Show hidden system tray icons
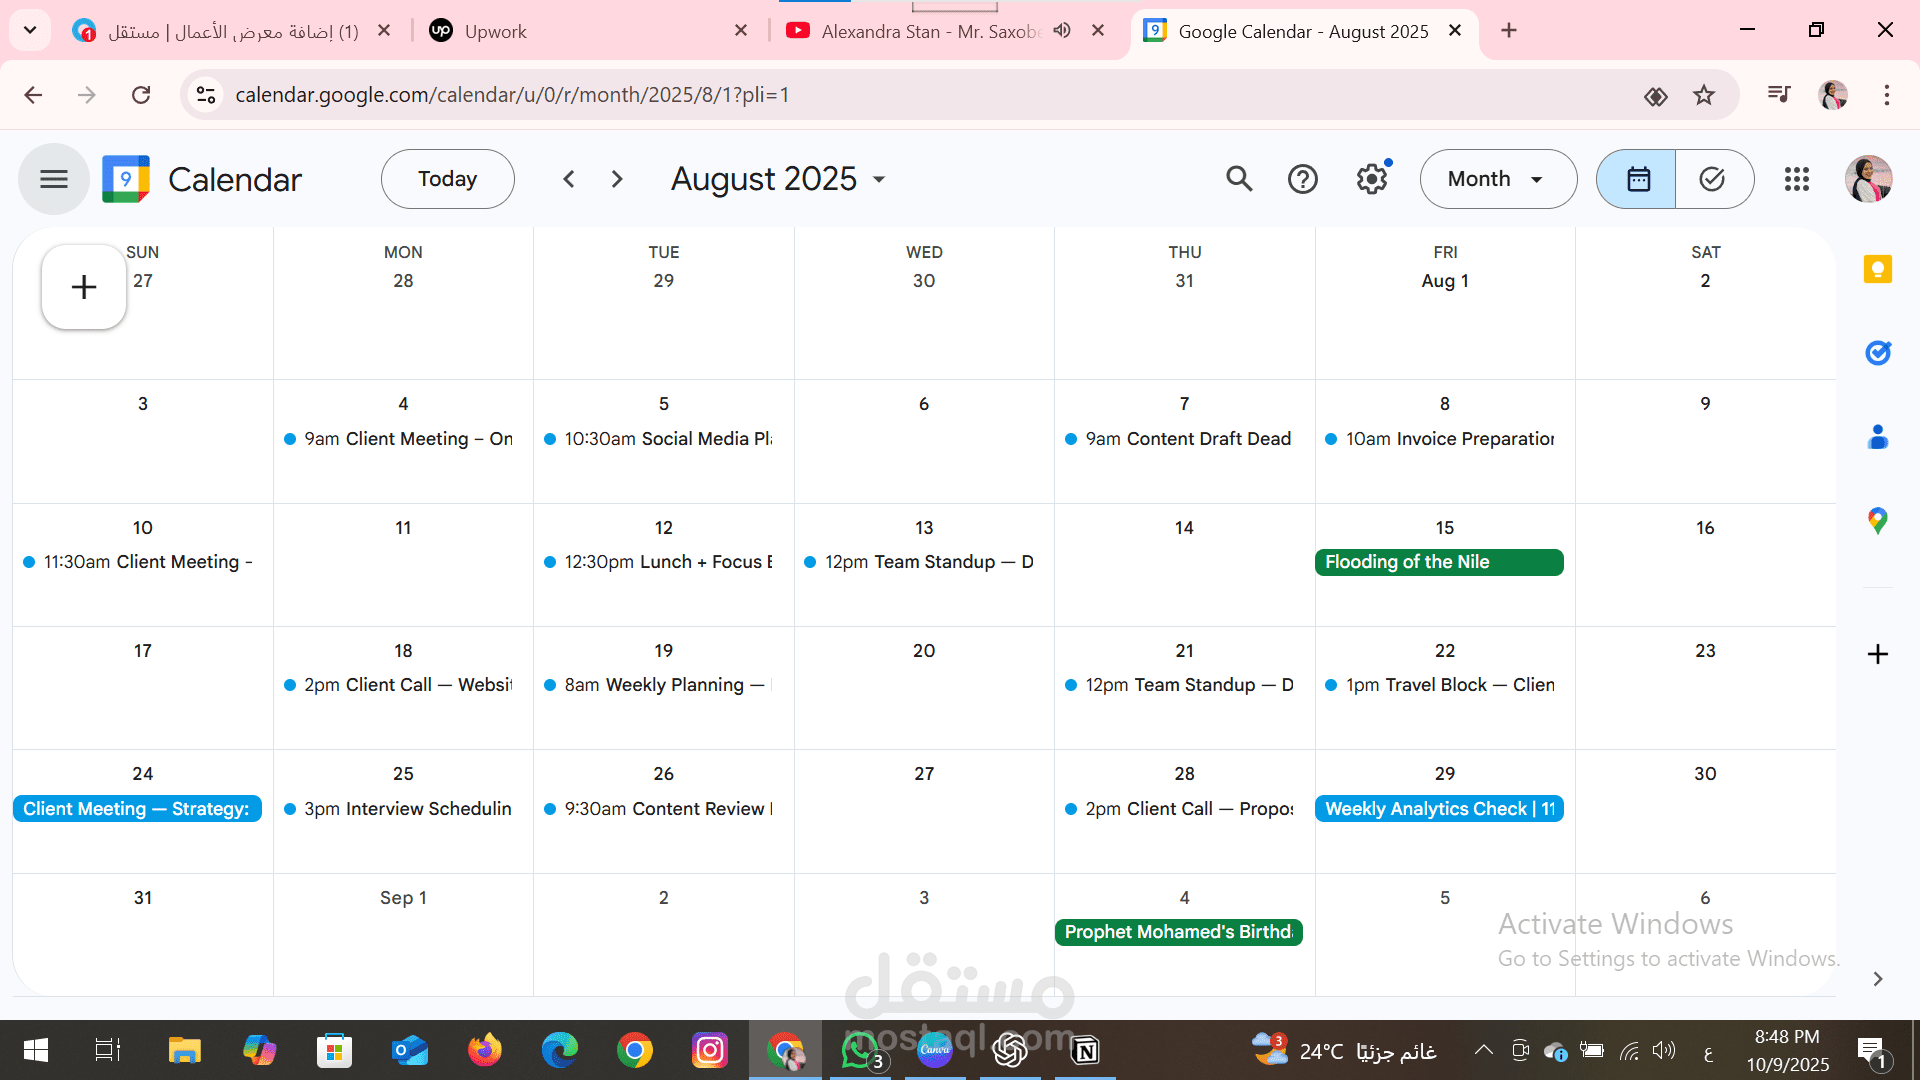 pyautogui.click(x=1484, y=1050)
